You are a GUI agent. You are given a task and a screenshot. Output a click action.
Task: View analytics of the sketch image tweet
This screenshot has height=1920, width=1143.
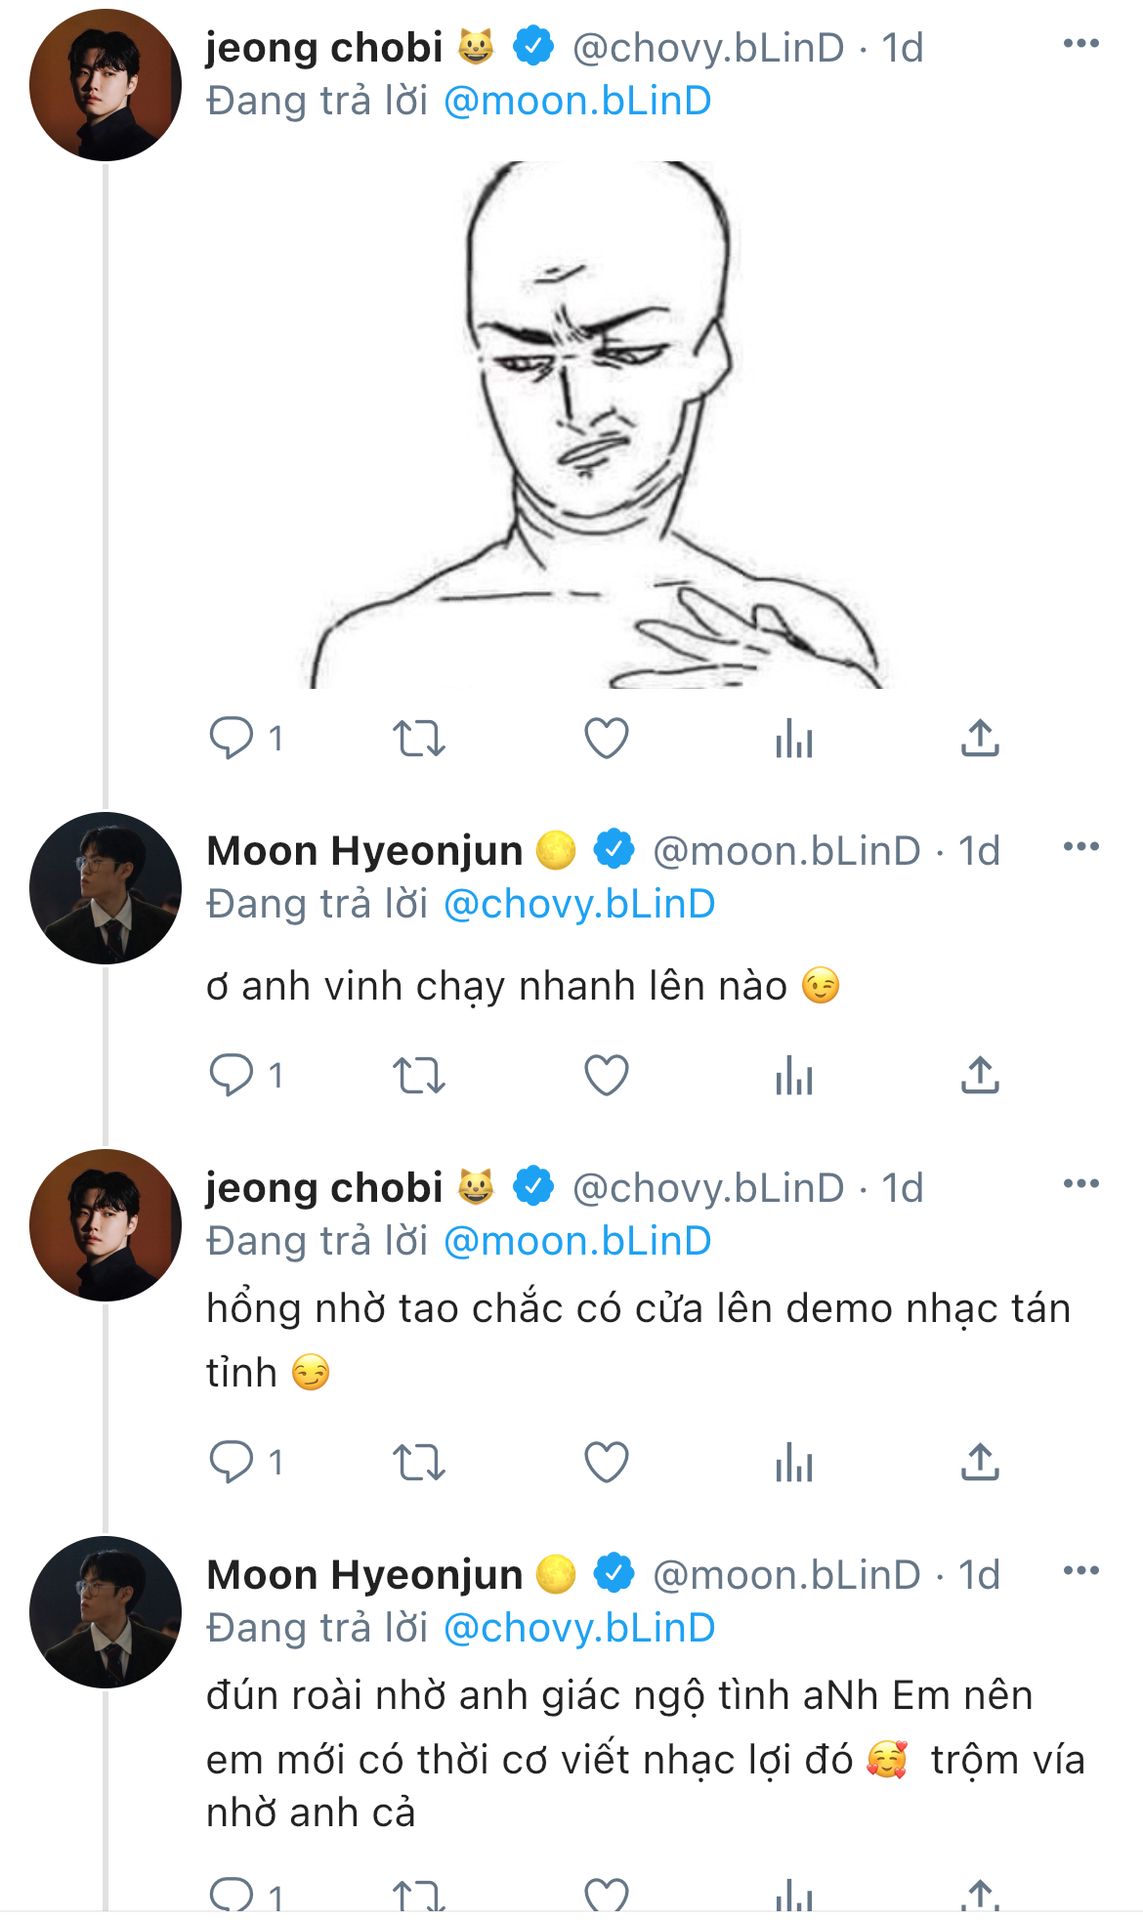point(794,739)
